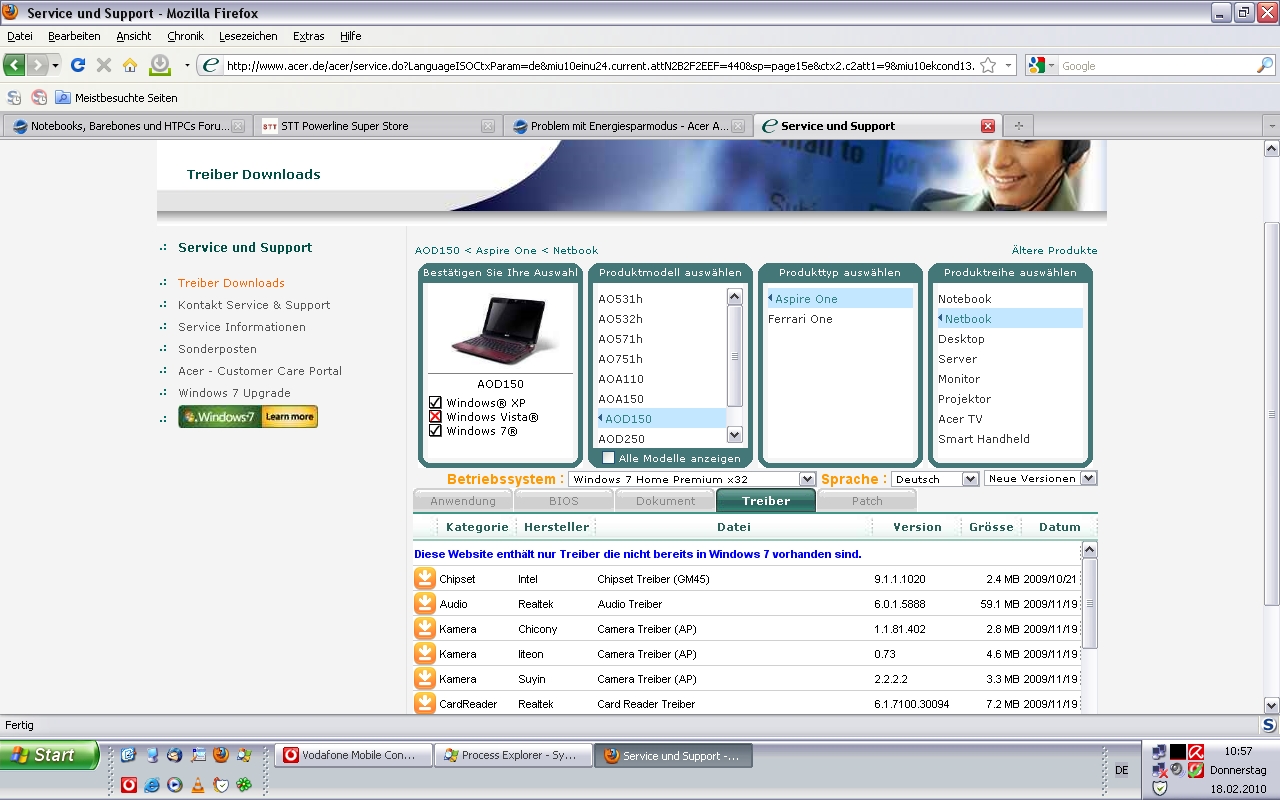Click the search magnifier icon in Google box

point(1265,66)
